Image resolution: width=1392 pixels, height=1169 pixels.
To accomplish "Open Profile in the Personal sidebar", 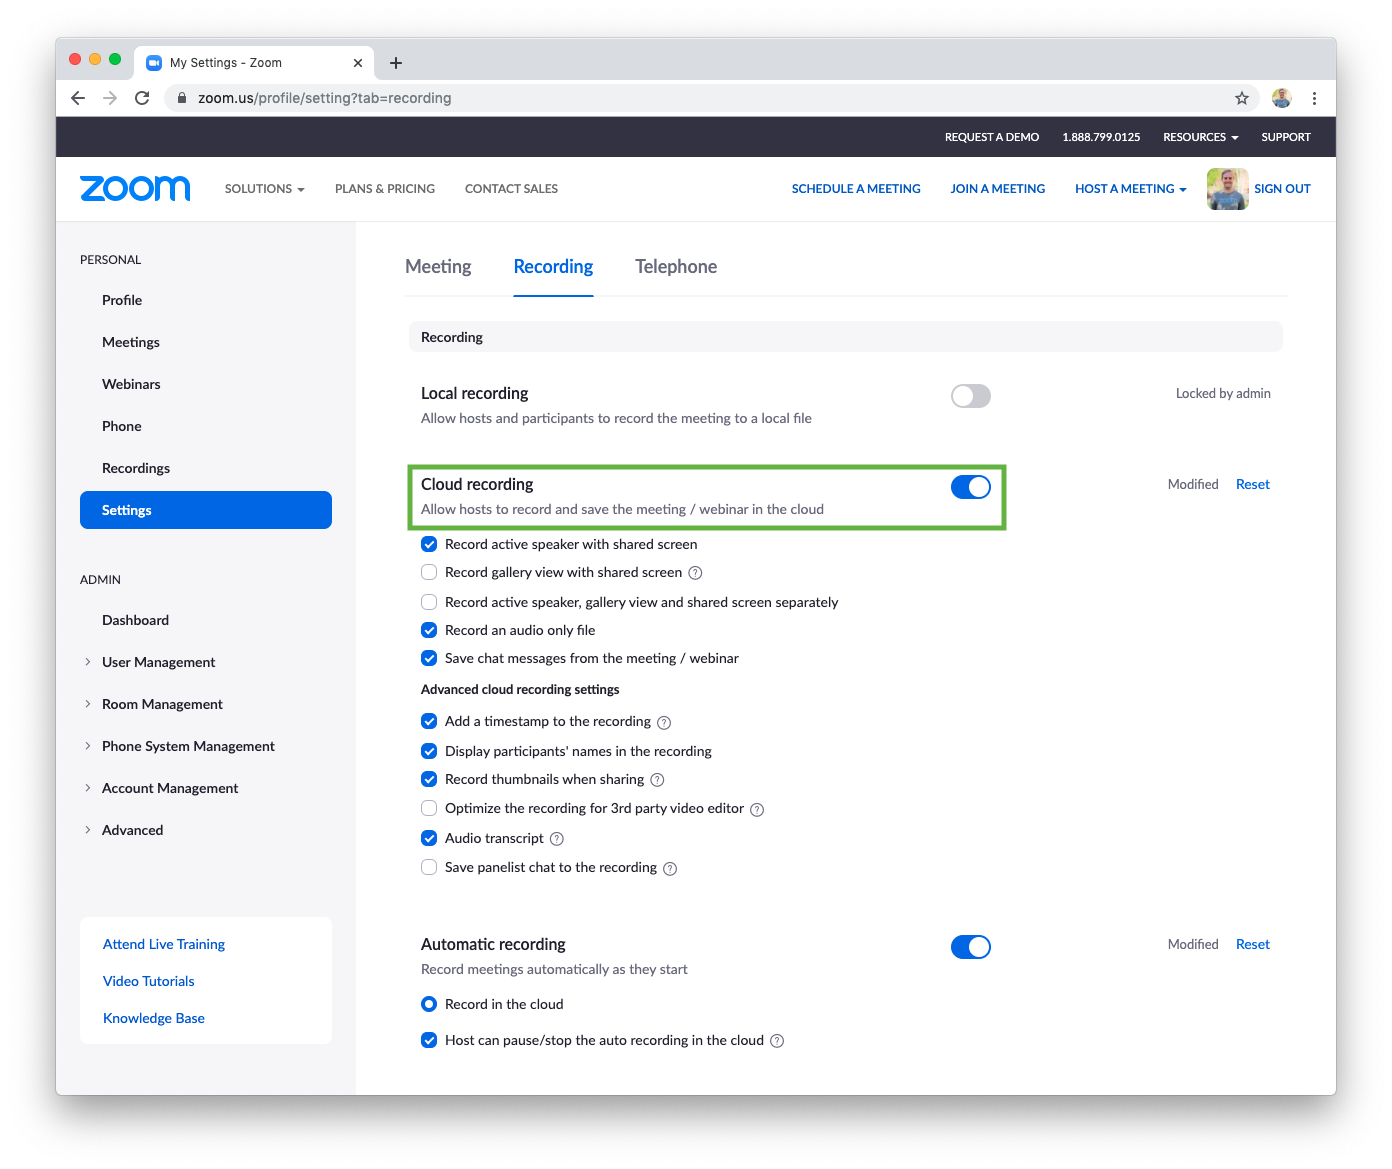I will [x=122, y=300].
